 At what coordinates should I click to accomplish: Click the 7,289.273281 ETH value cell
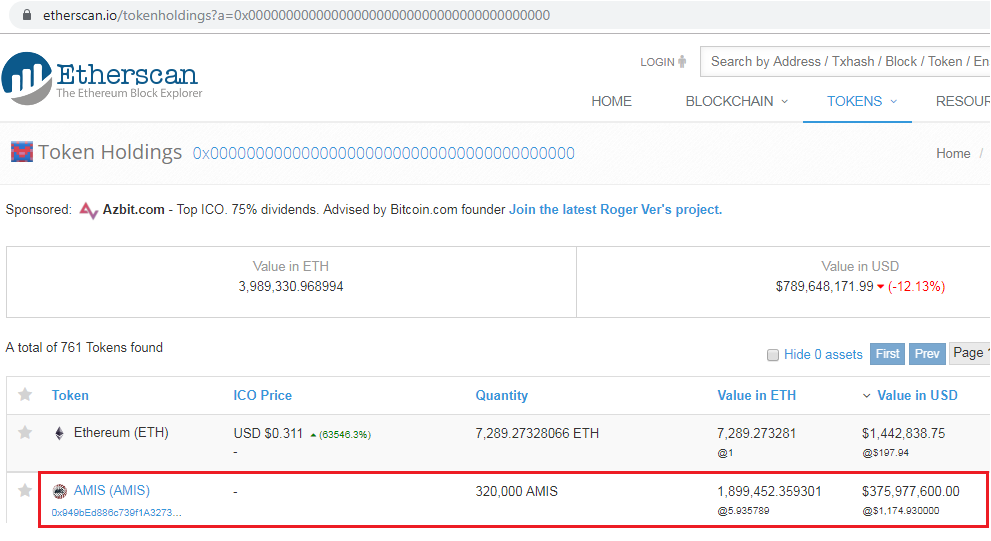coord(757,434)
